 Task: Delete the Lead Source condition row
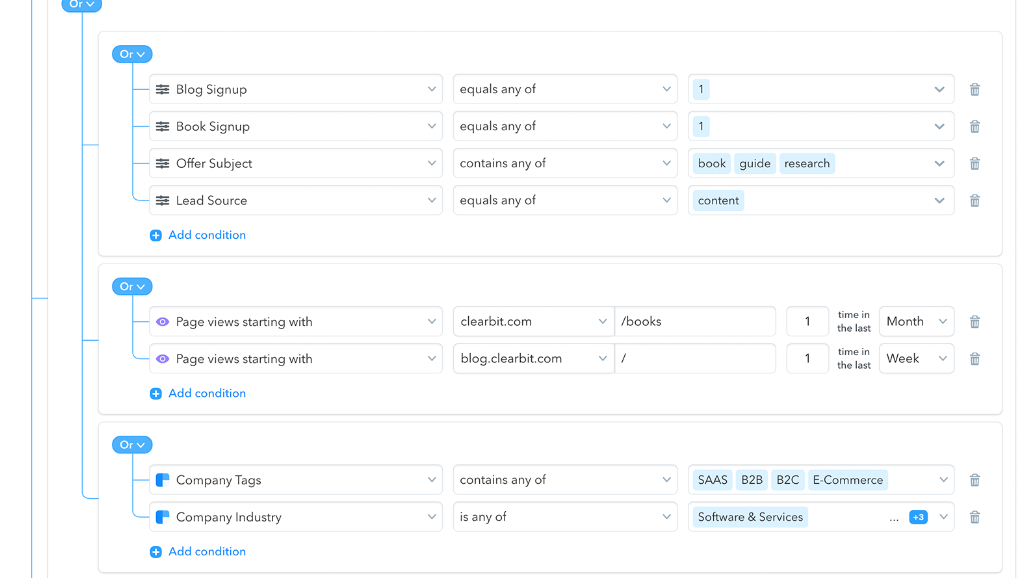tap(974, 201)
